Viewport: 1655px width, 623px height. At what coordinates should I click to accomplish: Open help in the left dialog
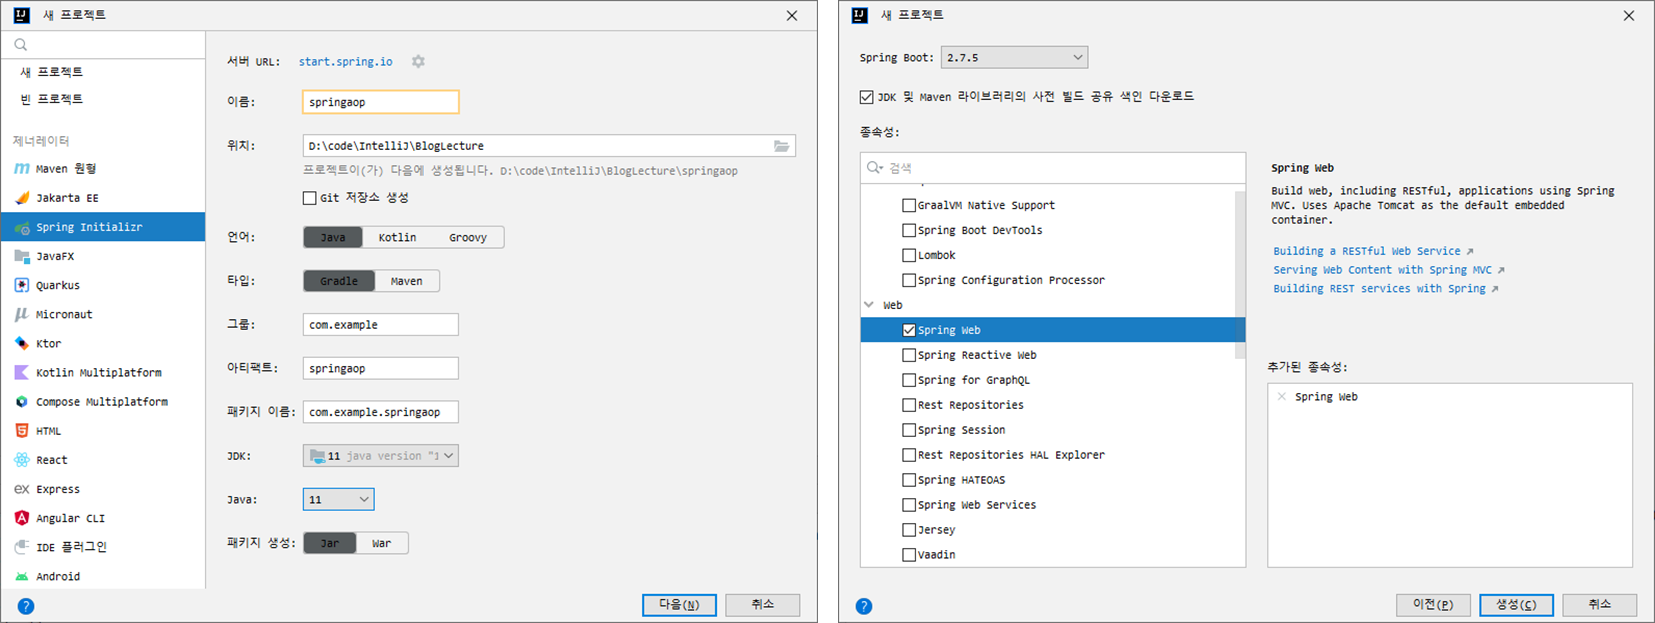(26, 606)
